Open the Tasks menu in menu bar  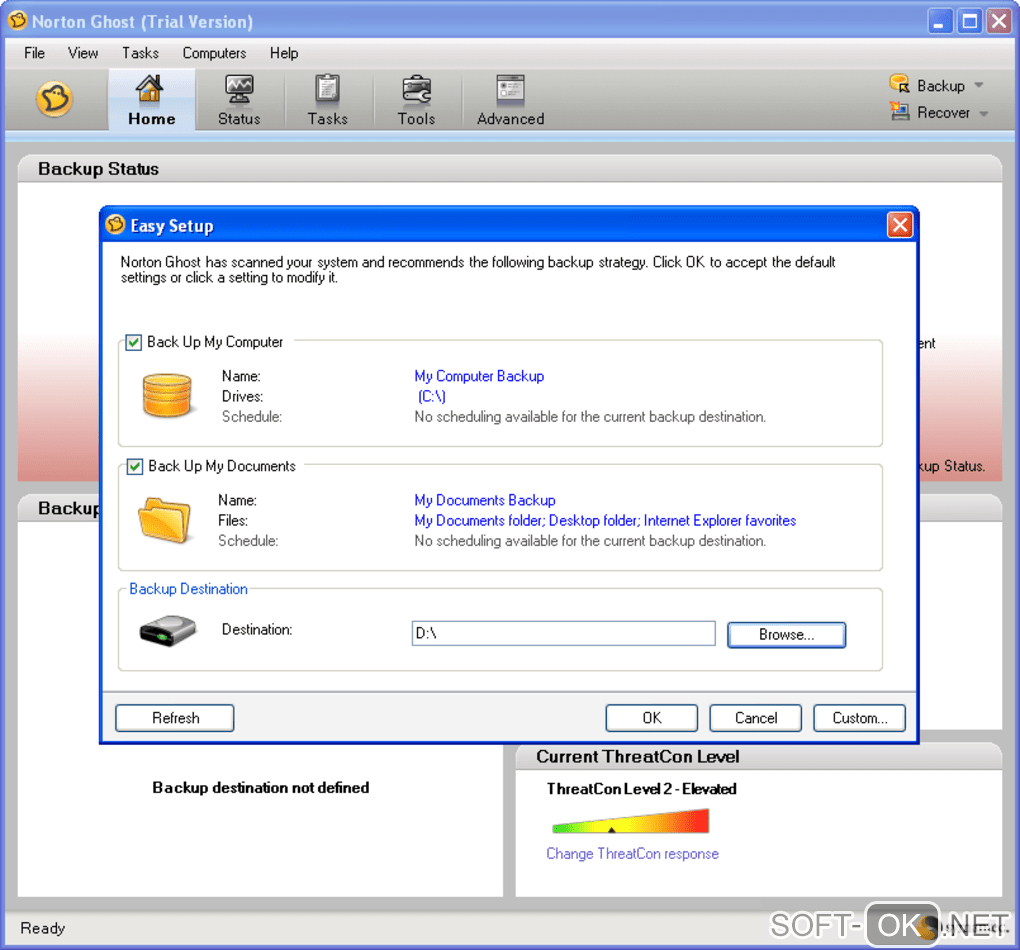[141, 53]
